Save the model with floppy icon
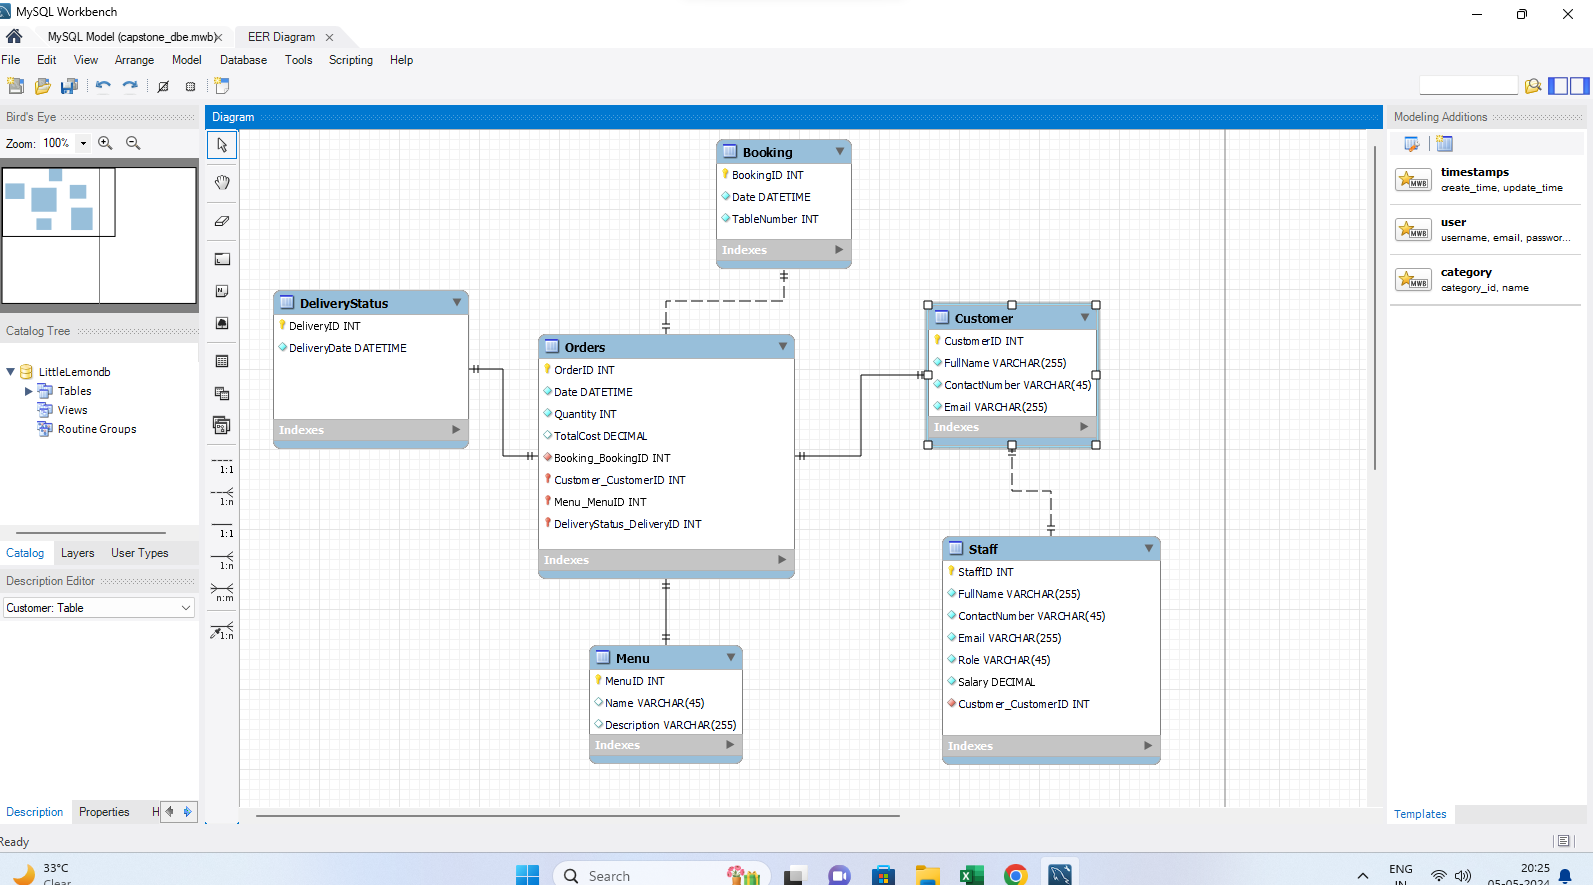Screen dimensions: 1593x885 [69, 86]
